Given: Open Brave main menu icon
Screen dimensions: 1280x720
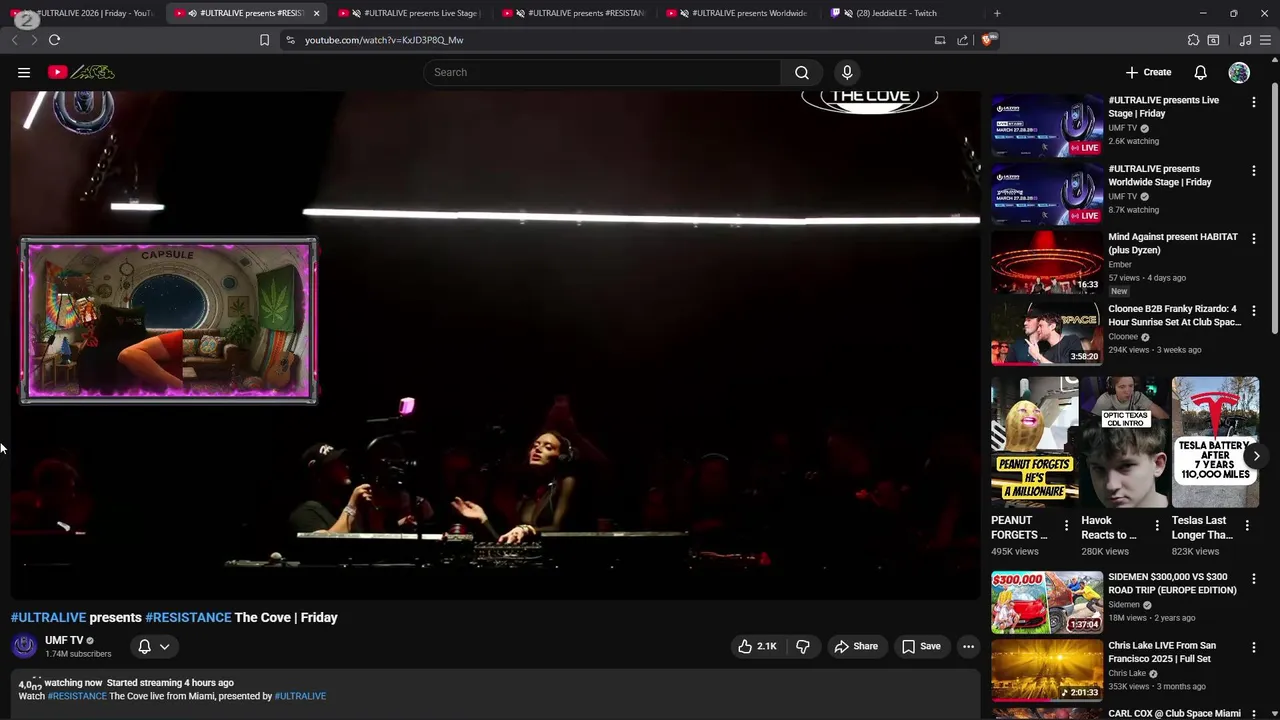Looking at the screenshot, I should point(1266,40).
